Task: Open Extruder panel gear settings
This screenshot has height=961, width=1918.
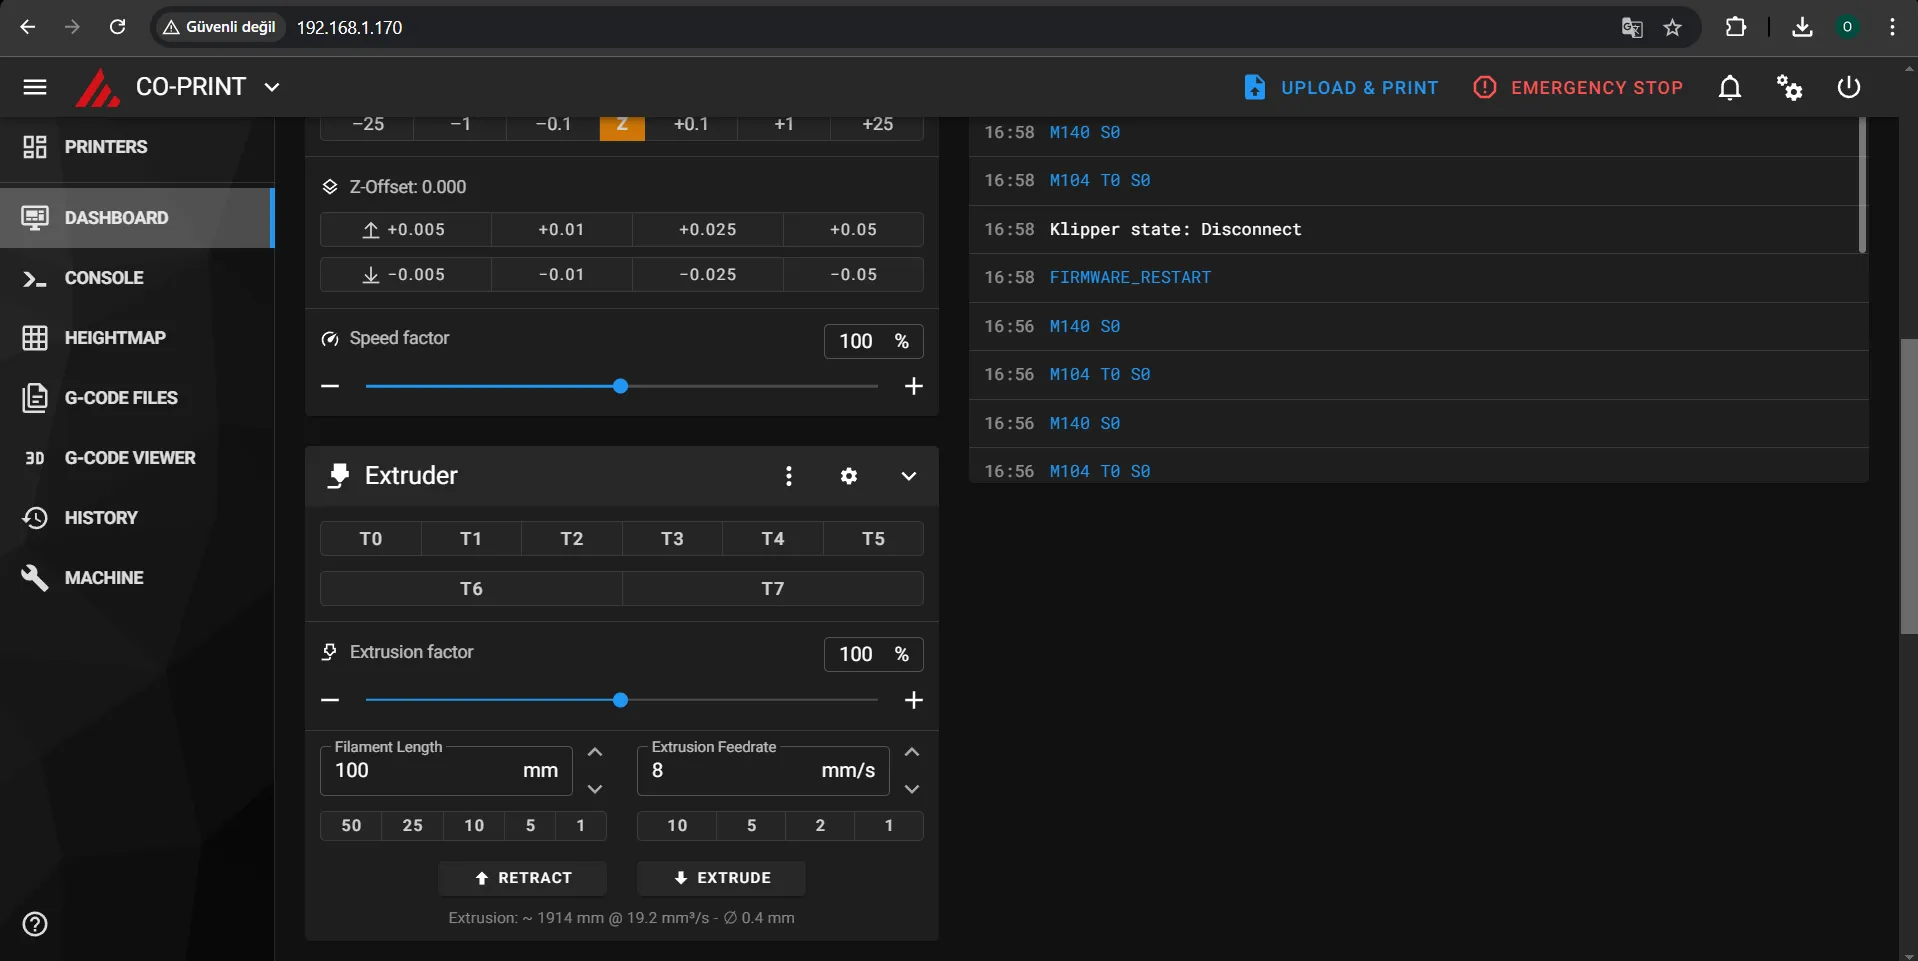Action: coord(849,476)
